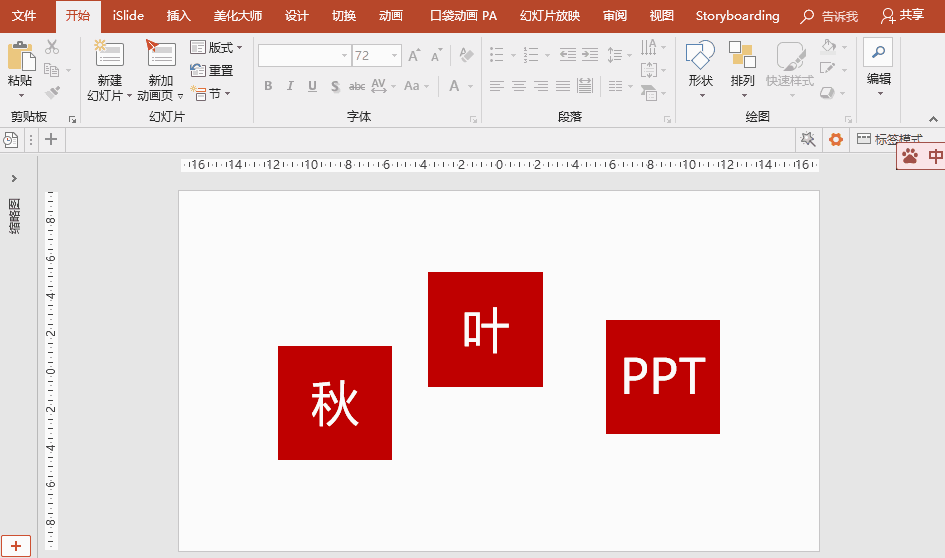This screenshot has width=945, height=558.
Task: Click the shape fill paint bucket
Action: click(x=829, y=46)
